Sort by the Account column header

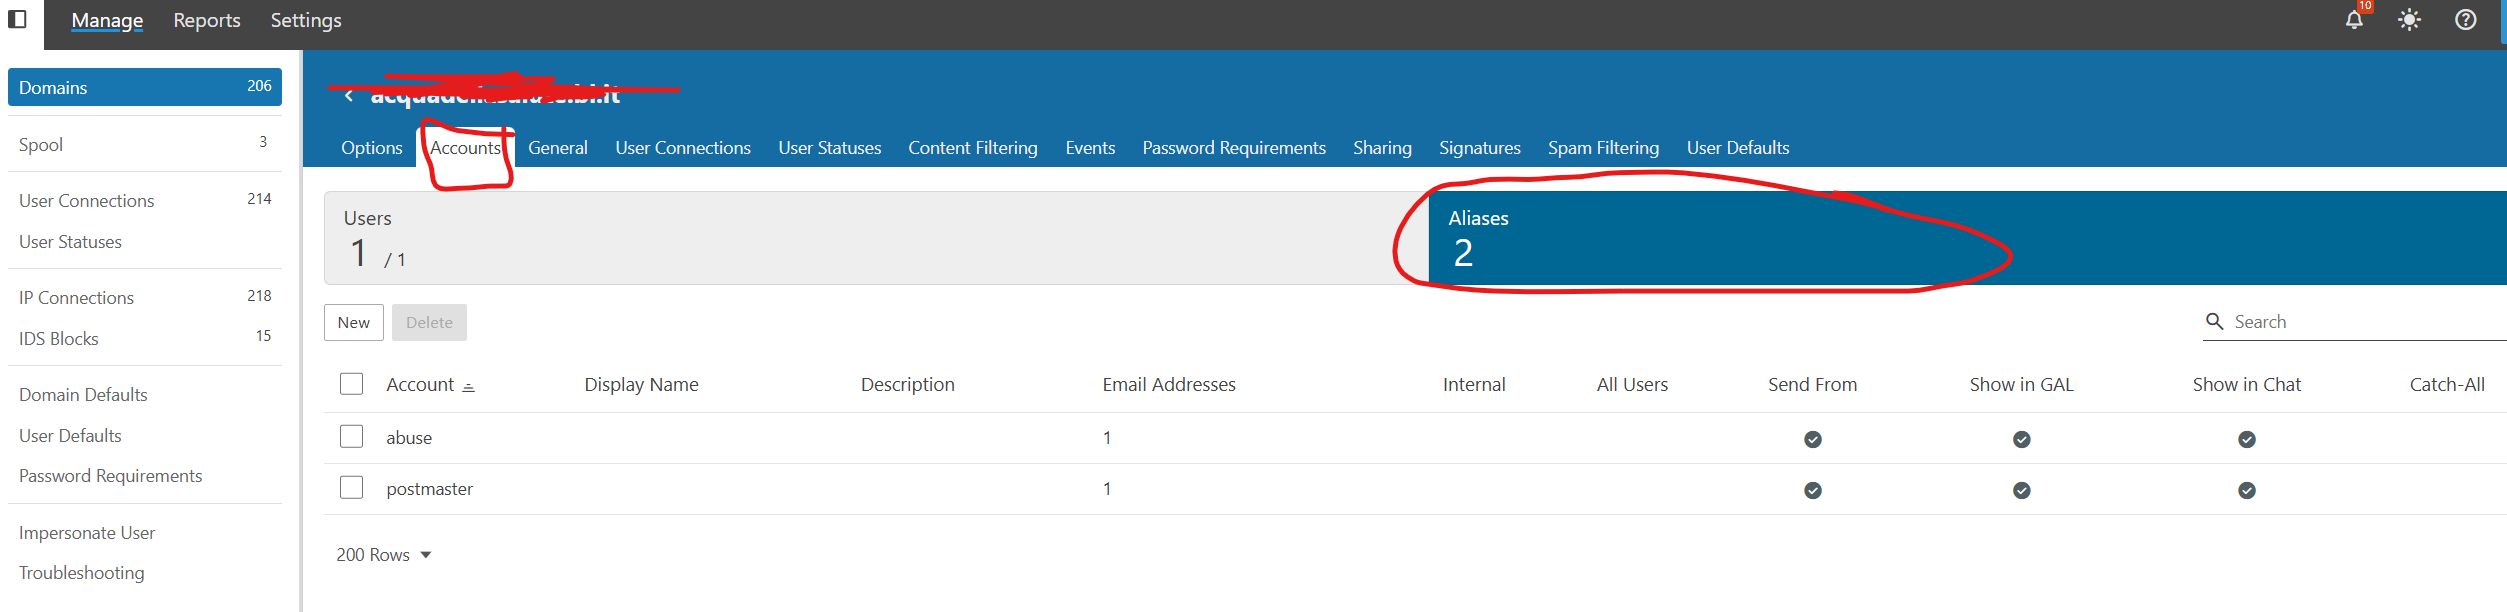click(420, 385)
